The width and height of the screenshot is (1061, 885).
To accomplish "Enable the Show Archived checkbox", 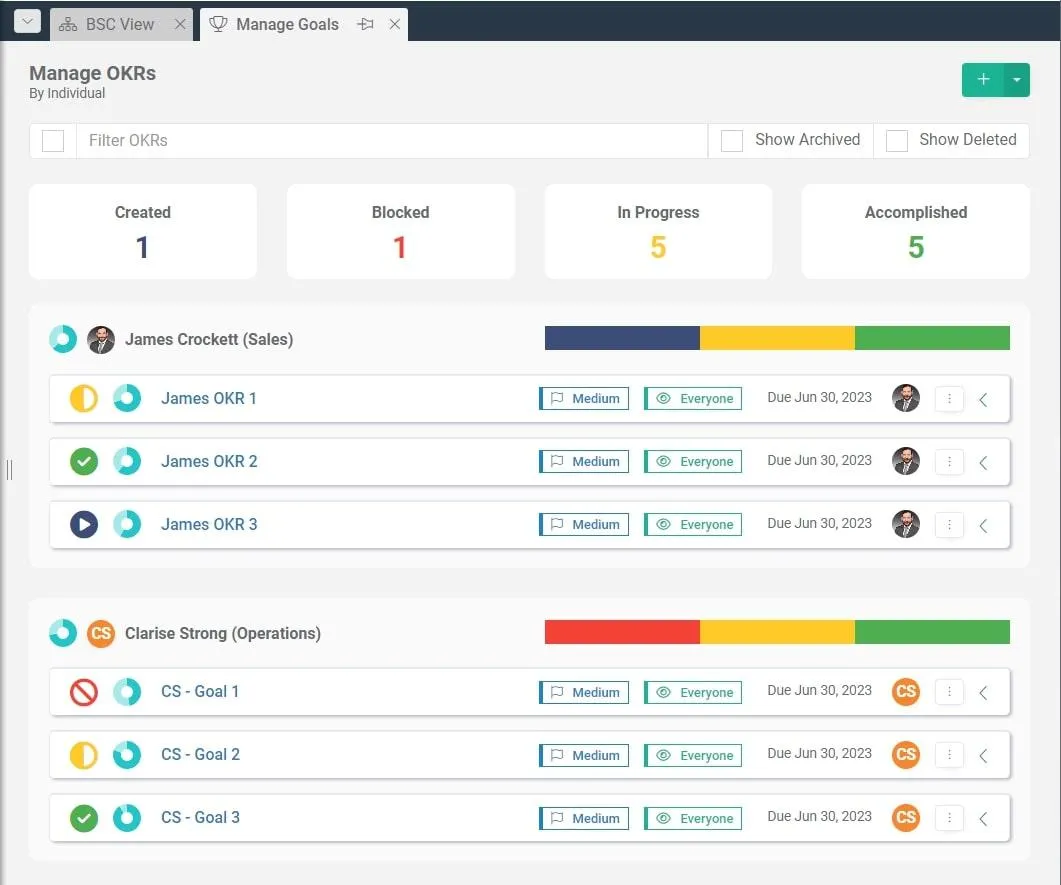I will pyautogui.click(x=731, y=141).
